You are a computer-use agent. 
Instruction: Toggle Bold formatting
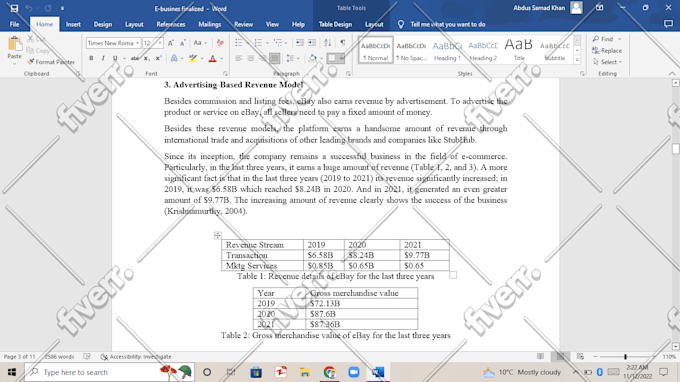[91, 58]
